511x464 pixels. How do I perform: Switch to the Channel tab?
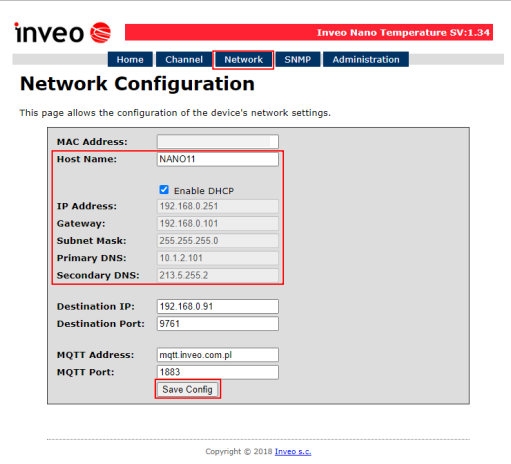(184, 59)
